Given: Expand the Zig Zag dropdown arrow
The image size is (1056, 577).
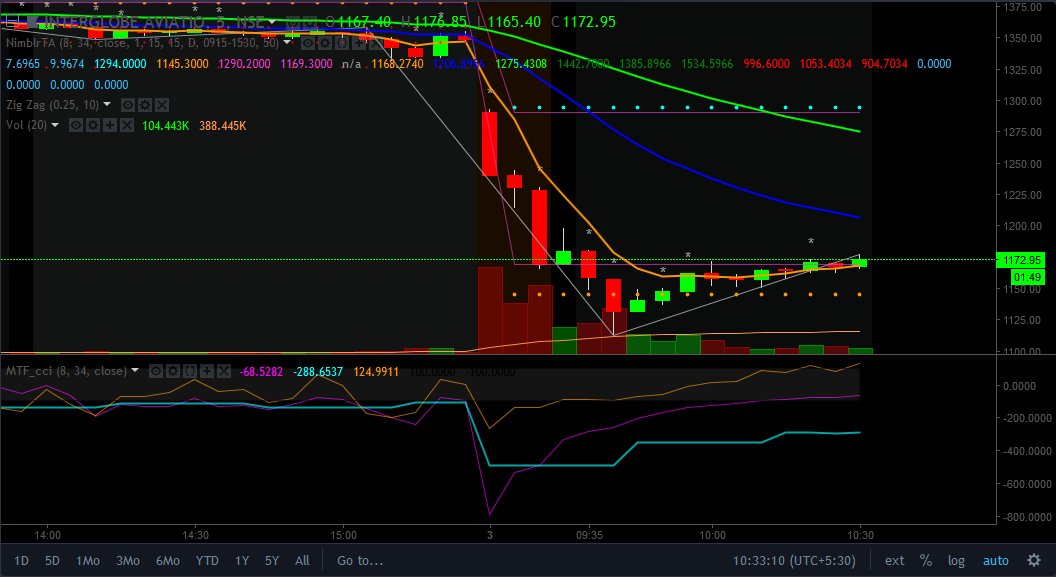Looking at the screenshot, I should (107, 104).
